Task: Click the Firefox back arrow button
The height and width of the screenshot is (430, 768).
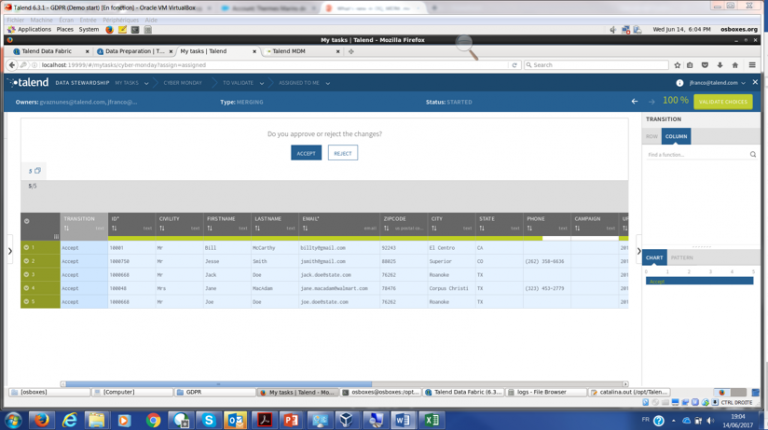Action: pos(12,65)
